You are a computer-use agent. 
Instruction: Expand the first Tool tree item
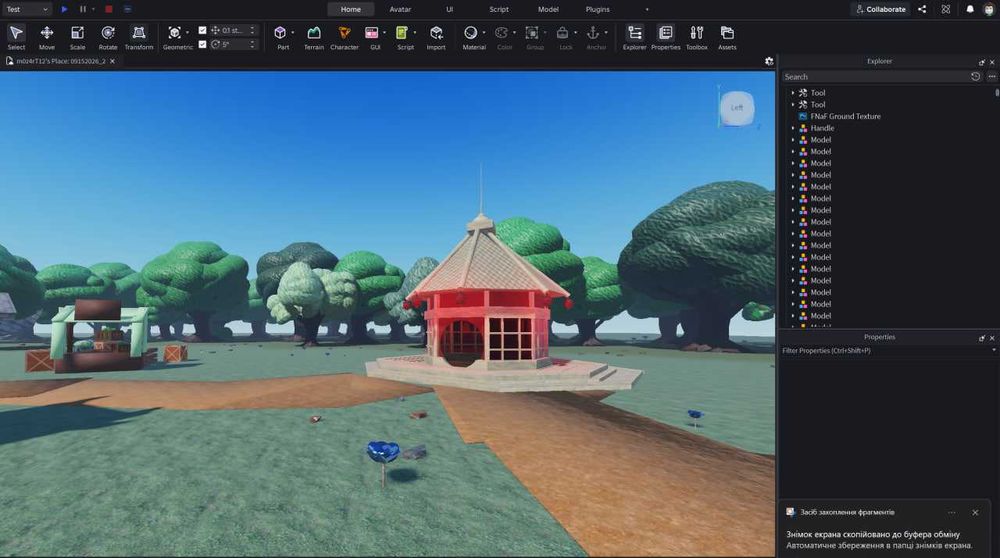pyautogui.click(x=793, y=93)
